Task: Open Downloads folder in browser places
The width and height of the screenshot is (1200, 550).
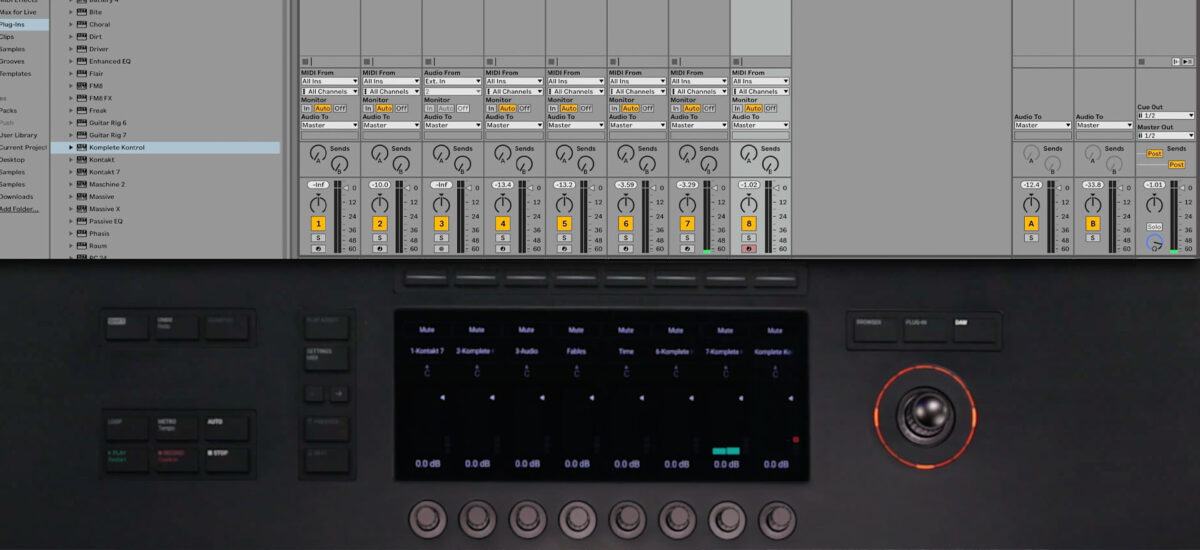Action: 16,196
